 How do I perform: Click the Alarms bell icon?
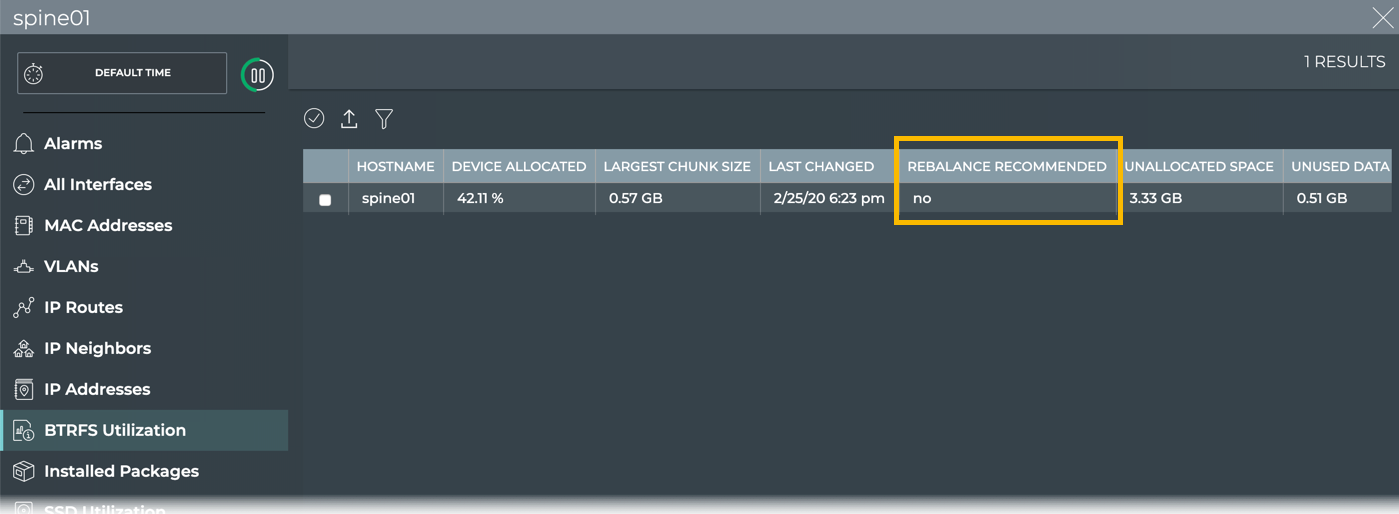tap(24, 144)
